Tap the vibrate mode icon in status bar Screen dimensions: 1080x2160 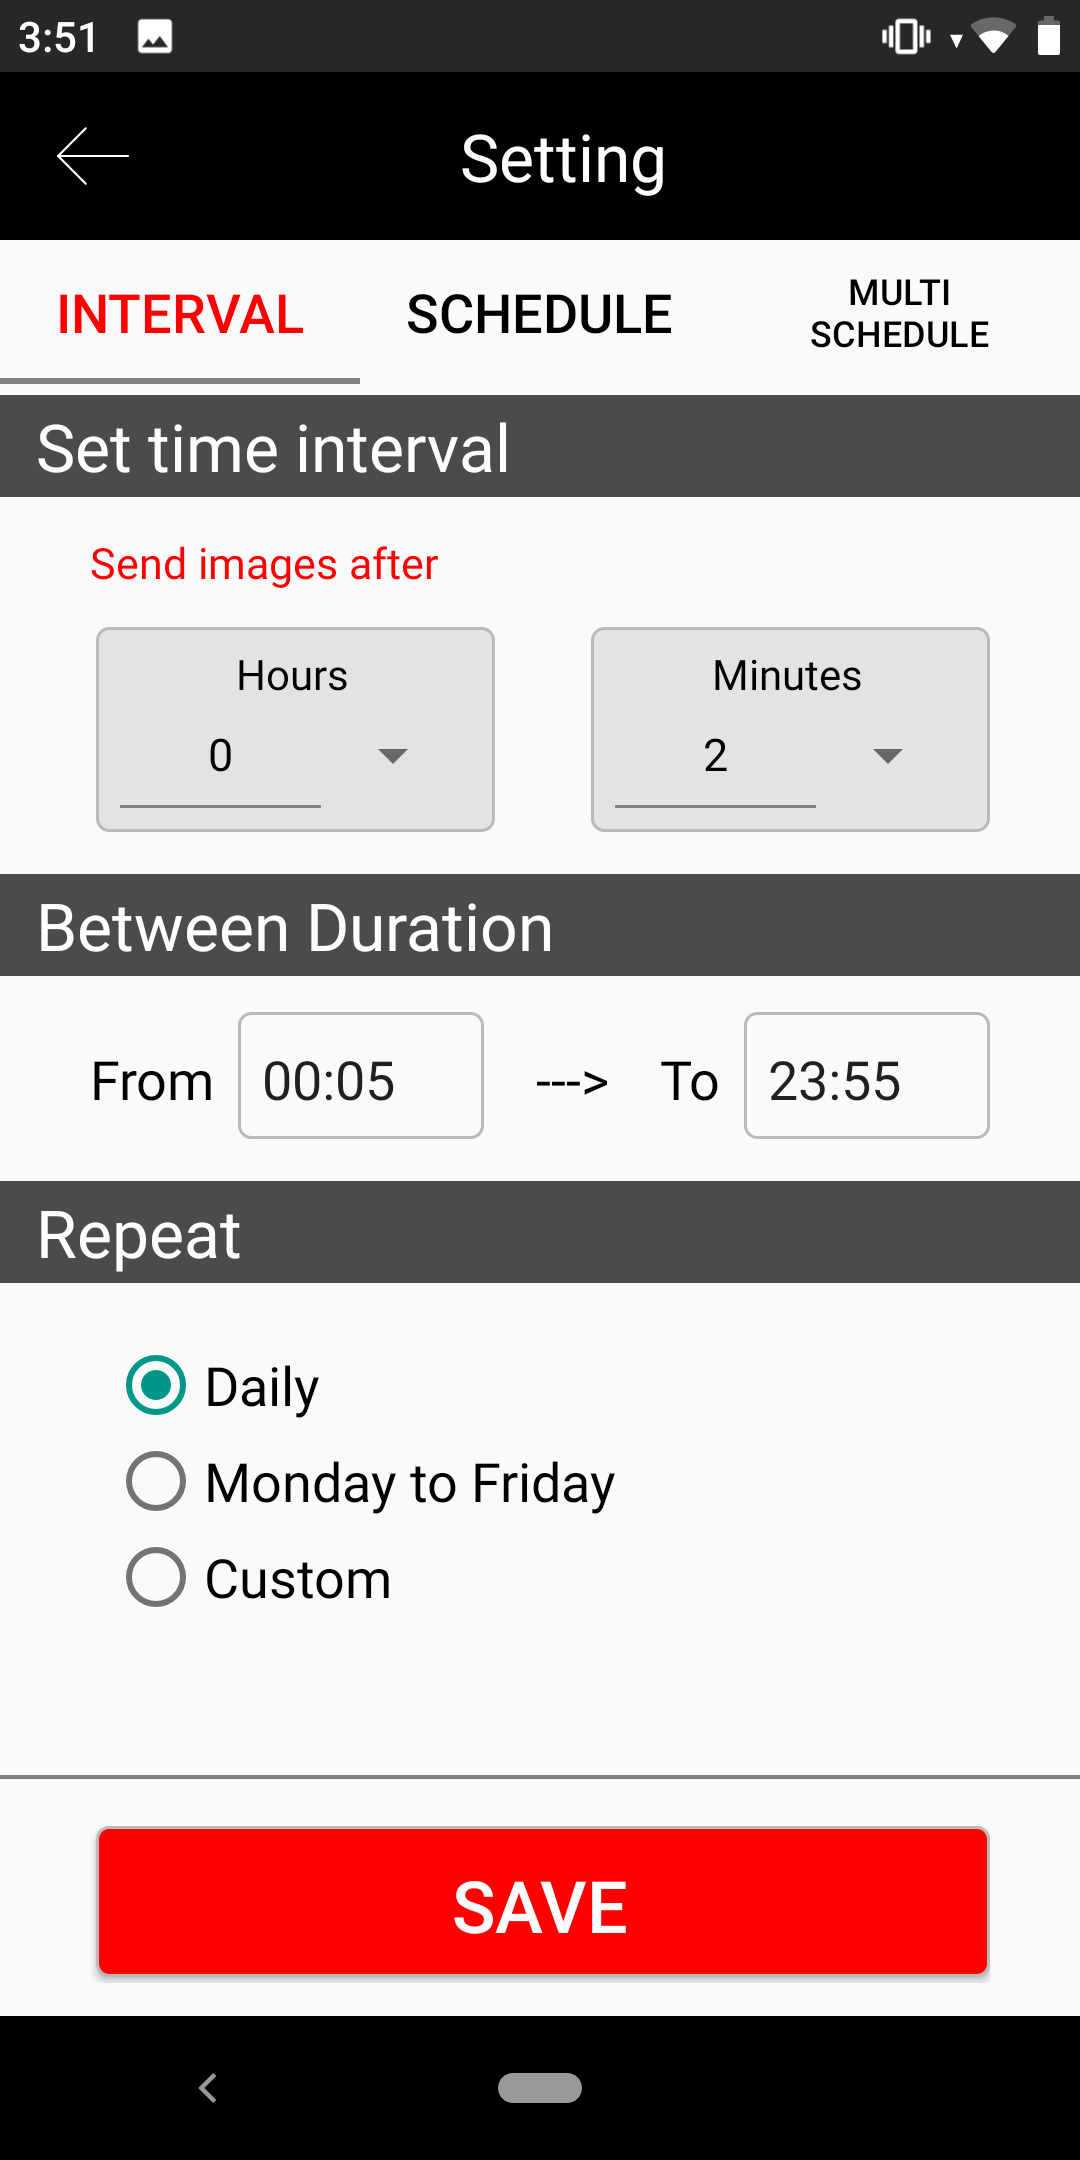906,37
